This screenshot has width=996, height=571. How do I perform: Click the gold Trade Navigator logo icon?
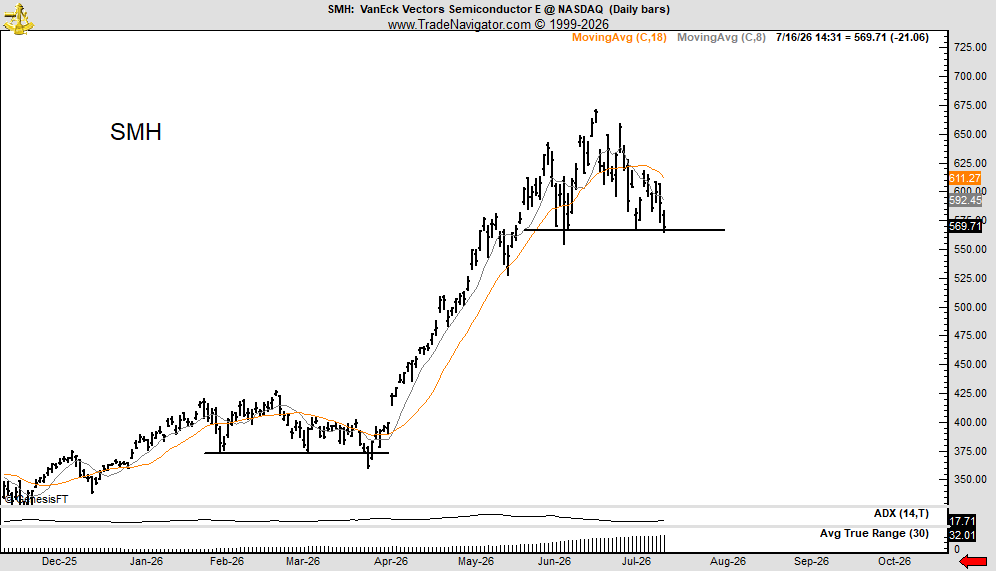[18, 18]
